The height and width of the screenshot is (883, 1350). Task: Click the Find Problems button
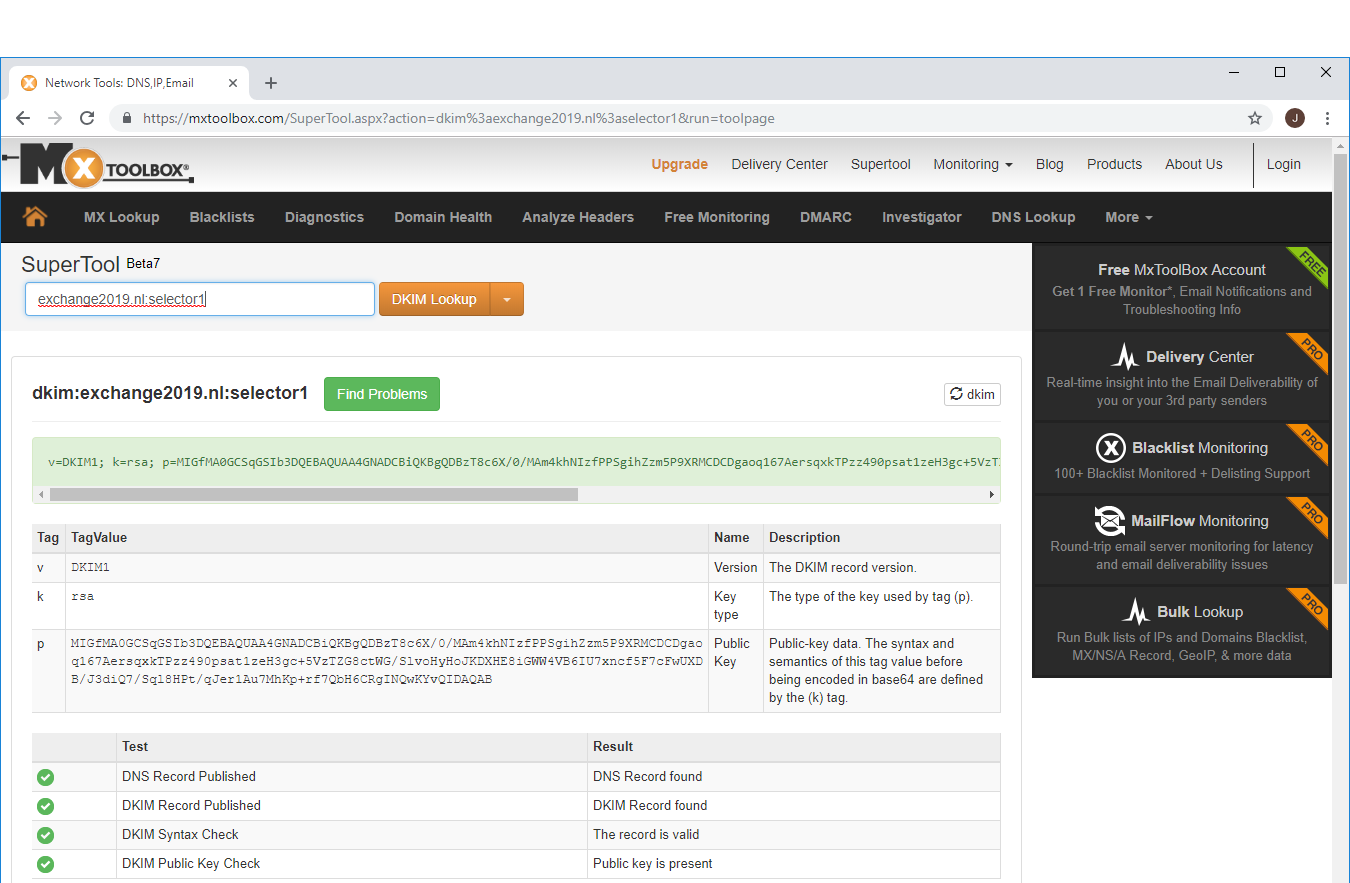[381, 394]
